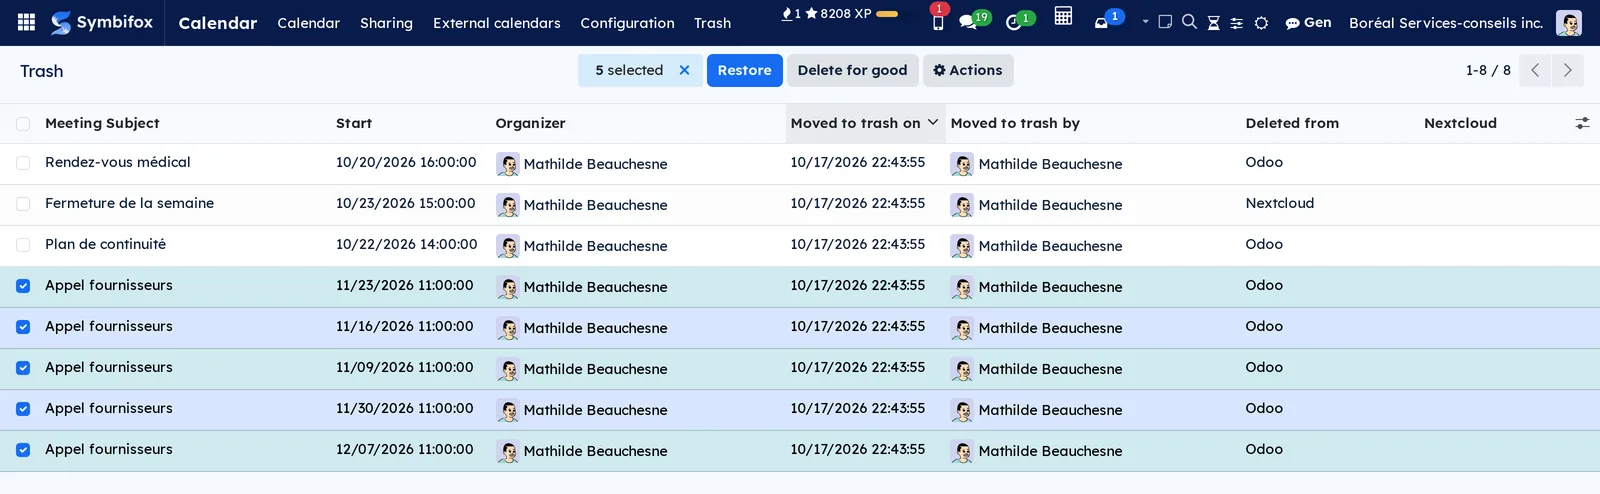
Task: Check the Fermeture de la semaine checkbox
Action: 23,204
